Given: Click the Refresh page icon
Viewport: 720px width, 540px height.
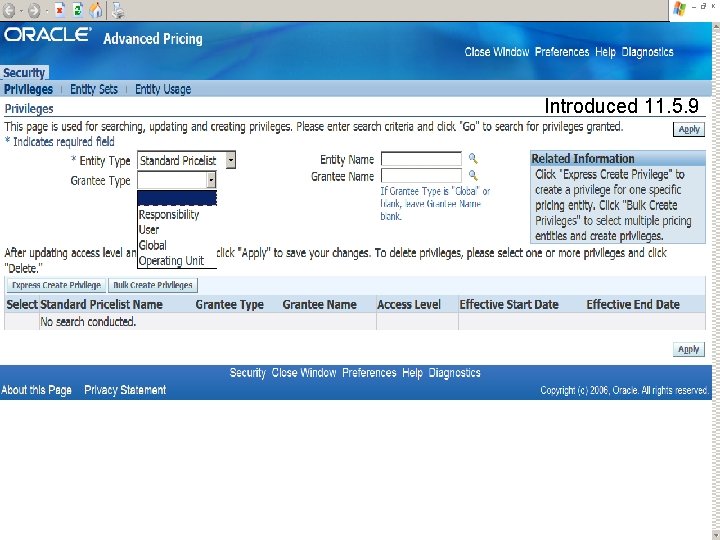Looking at the screenshot, I should [x=78, y=10].
